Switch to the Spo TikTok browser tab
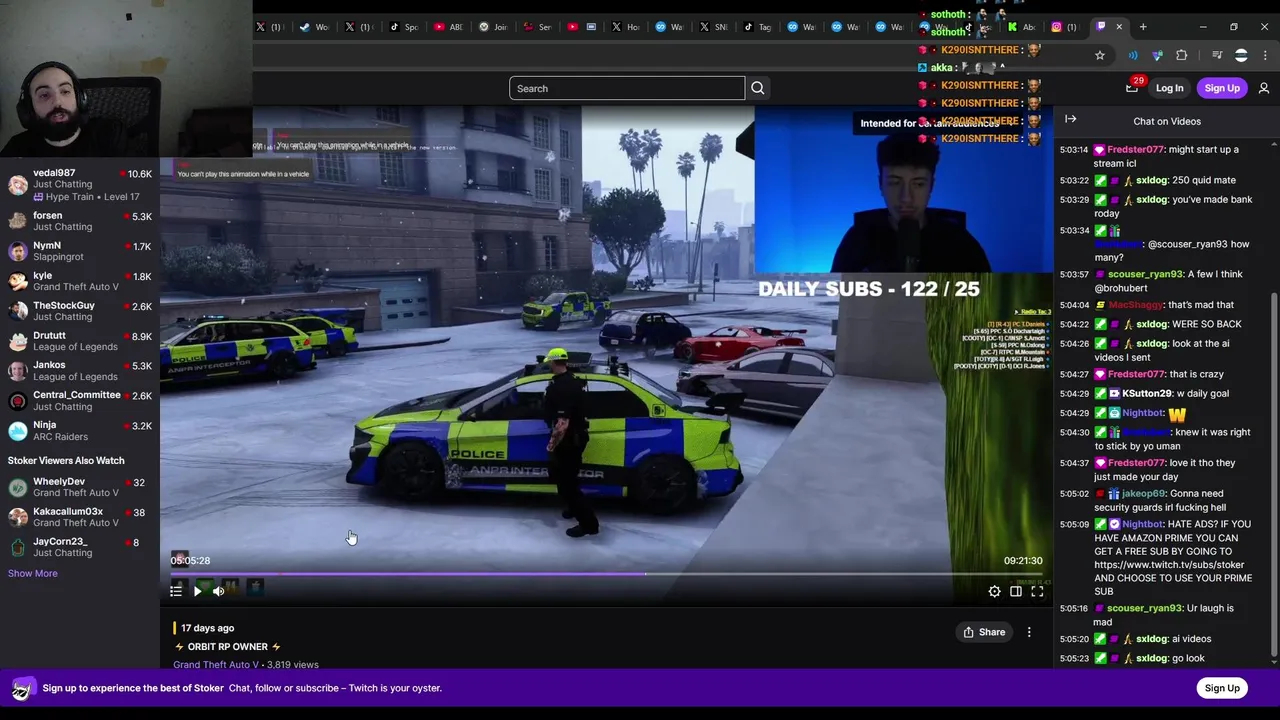The image size is (1280, 720). pos(404,27)
